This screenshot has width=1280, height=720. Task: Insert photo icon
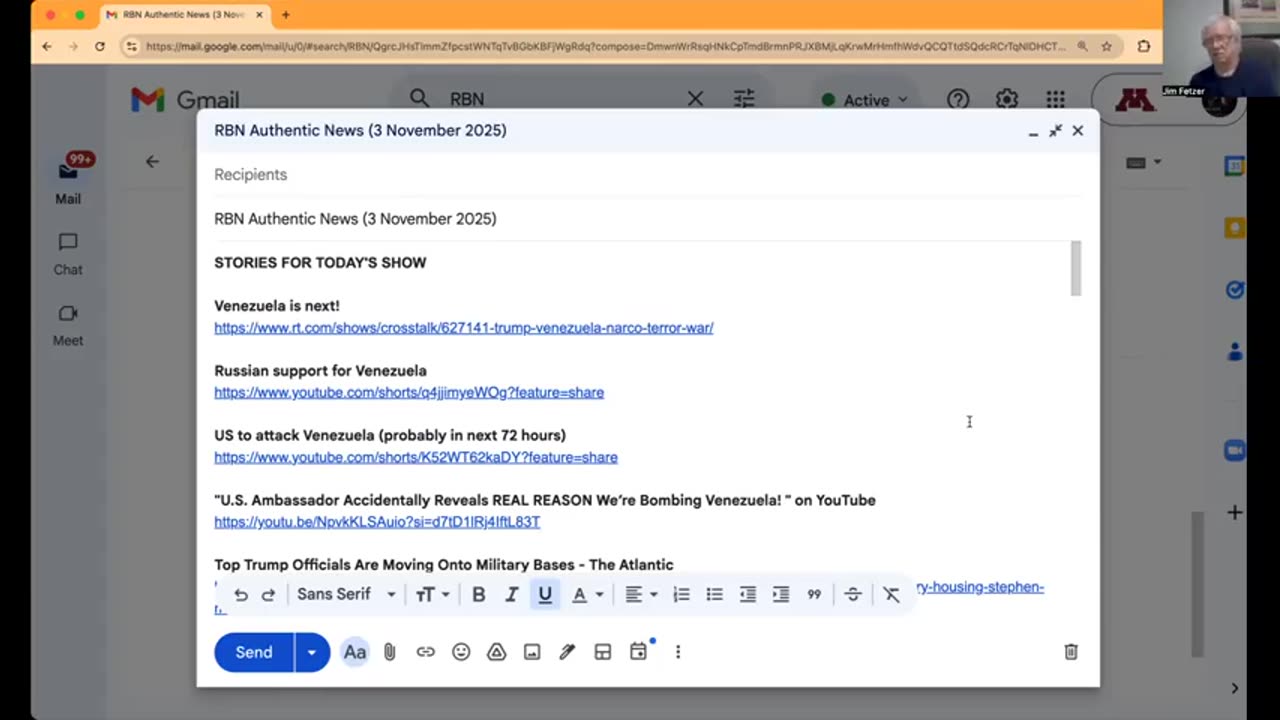[x=532, y=652]
